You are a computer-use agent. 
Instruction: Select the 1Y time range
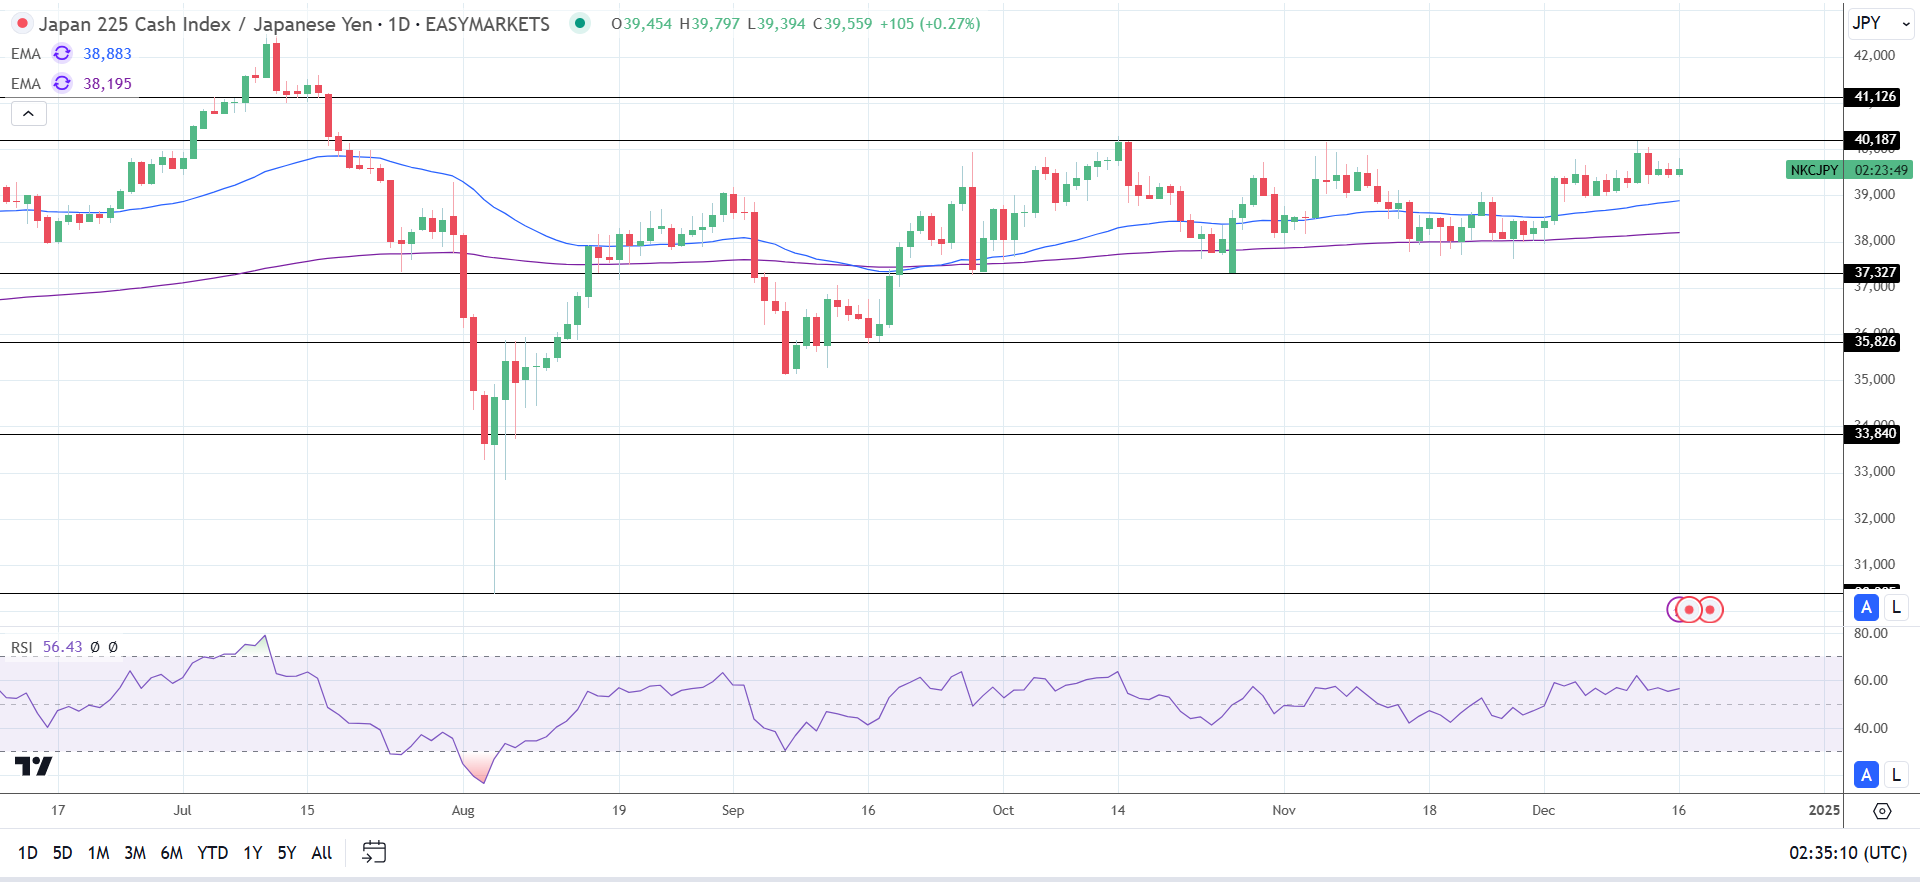point(253,853)
